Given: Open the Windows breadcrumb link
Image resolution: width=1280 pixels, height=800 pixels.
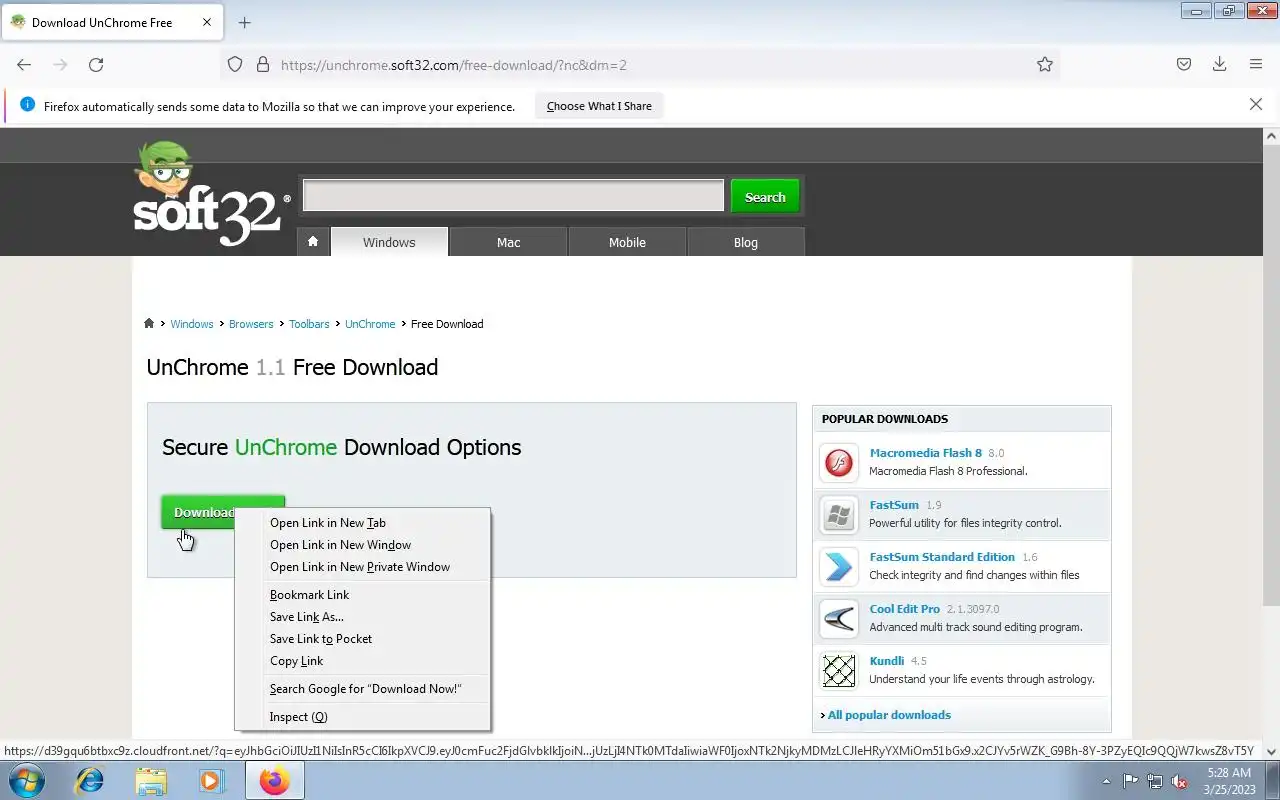Looking at the screenshot, I should tap(192, 324).
